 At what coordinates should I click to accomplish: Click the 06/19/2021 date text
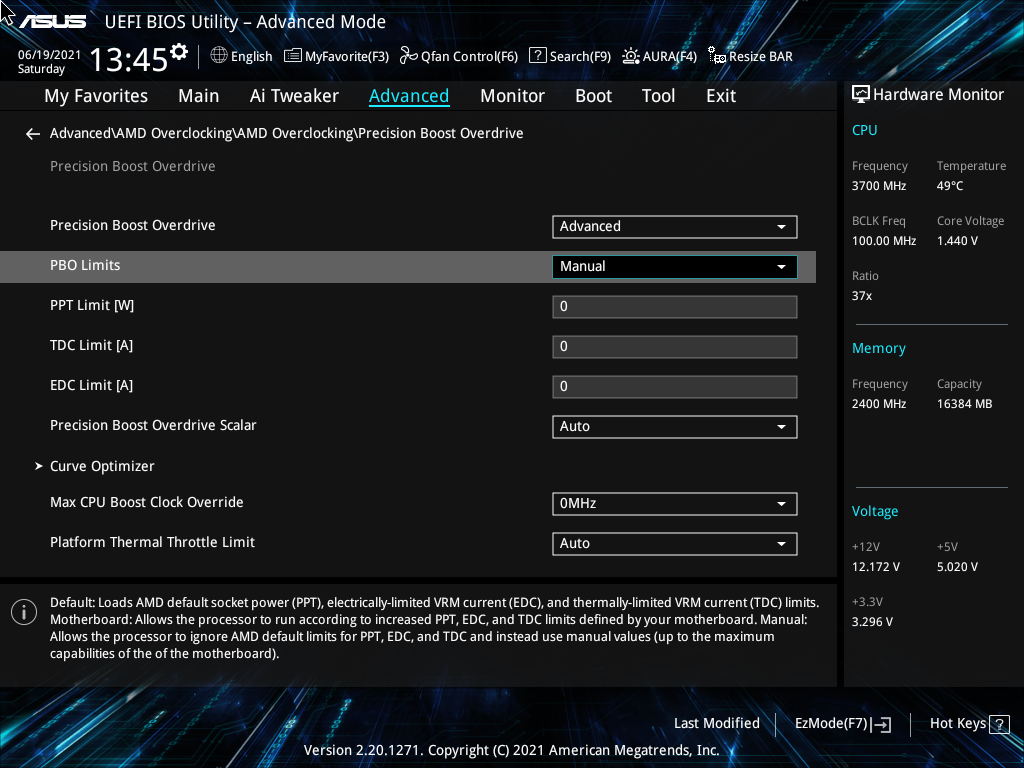tap(49, 55)
